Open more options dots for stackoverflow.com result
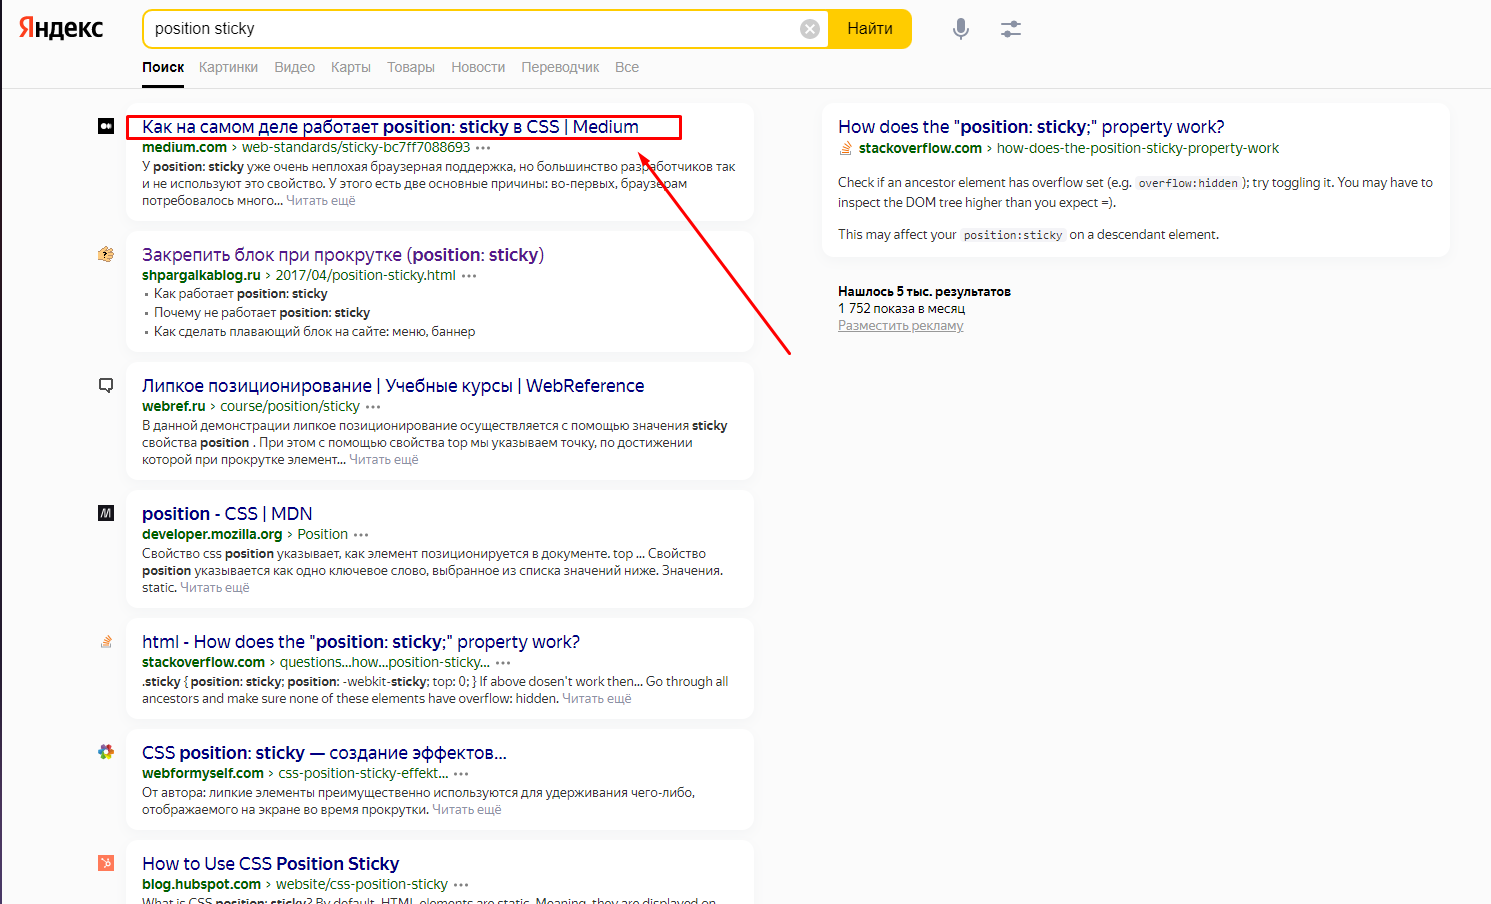 click(503, 663)
